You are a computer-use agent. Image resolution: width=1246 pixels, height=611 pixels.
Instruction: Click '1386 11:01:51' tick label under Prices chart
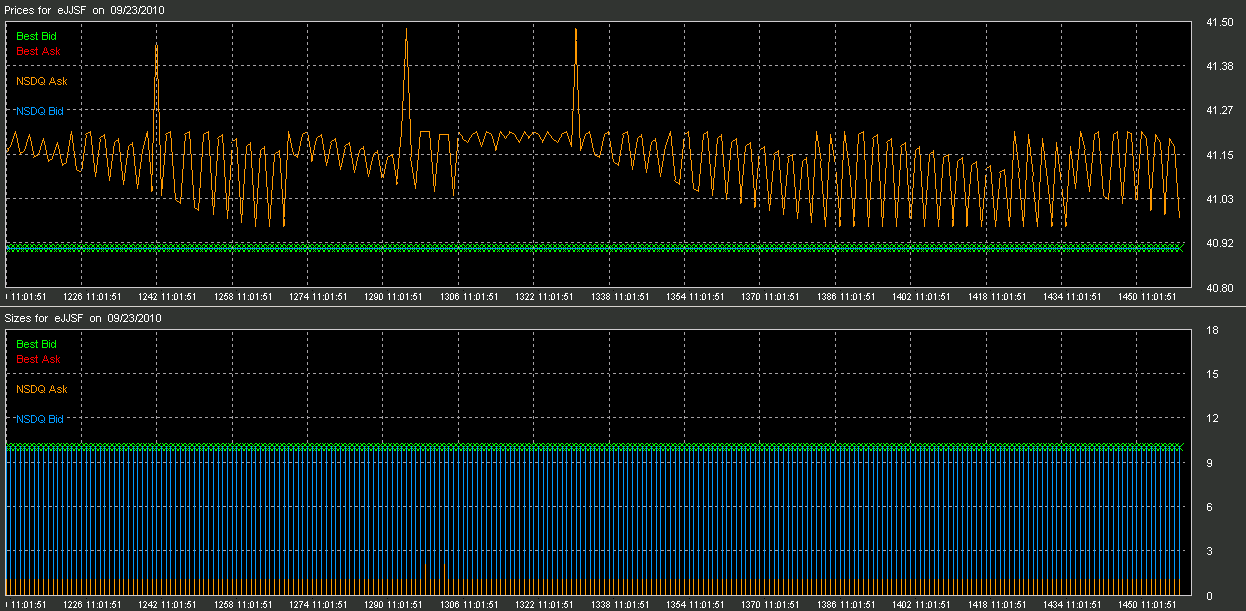pyautogui.click(x=846, y=297)
